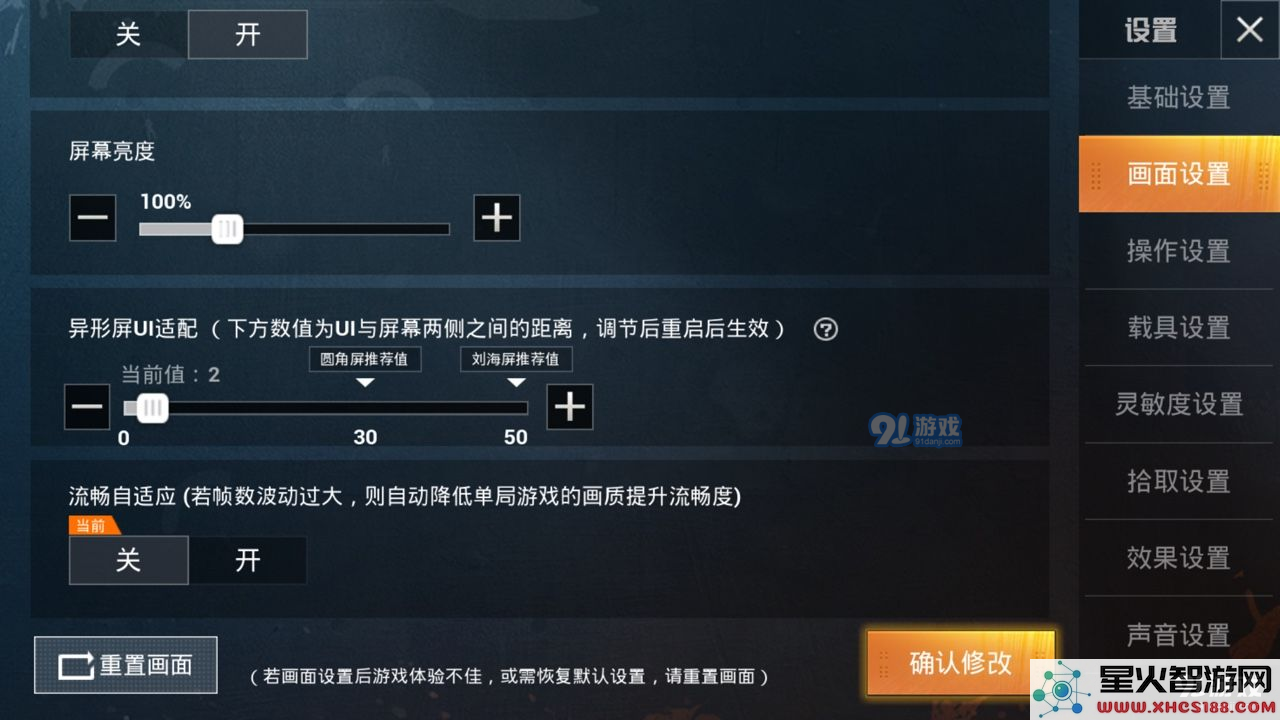
Task: Choose 关 in the top toggle pair
Action: (x=128, y=34)
